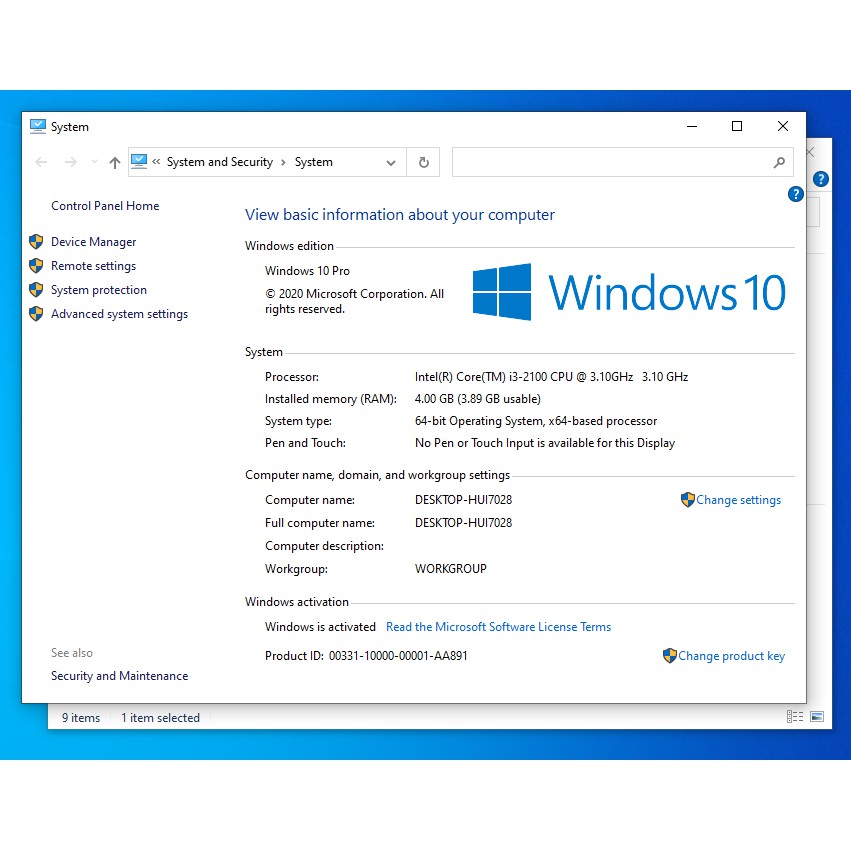The height and width of the screenshot is (851, 851).
Task: Click the computer icon in the address bar
Action: pos(139,162)
